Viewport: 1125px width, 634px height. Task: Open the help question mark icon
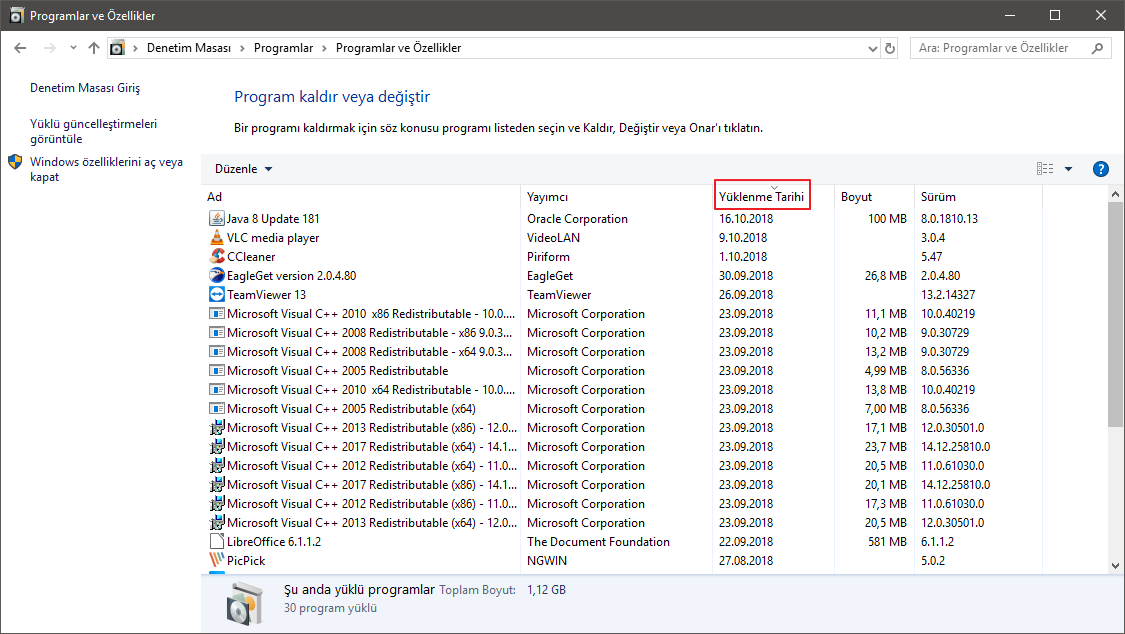[x=1100, y=169]
